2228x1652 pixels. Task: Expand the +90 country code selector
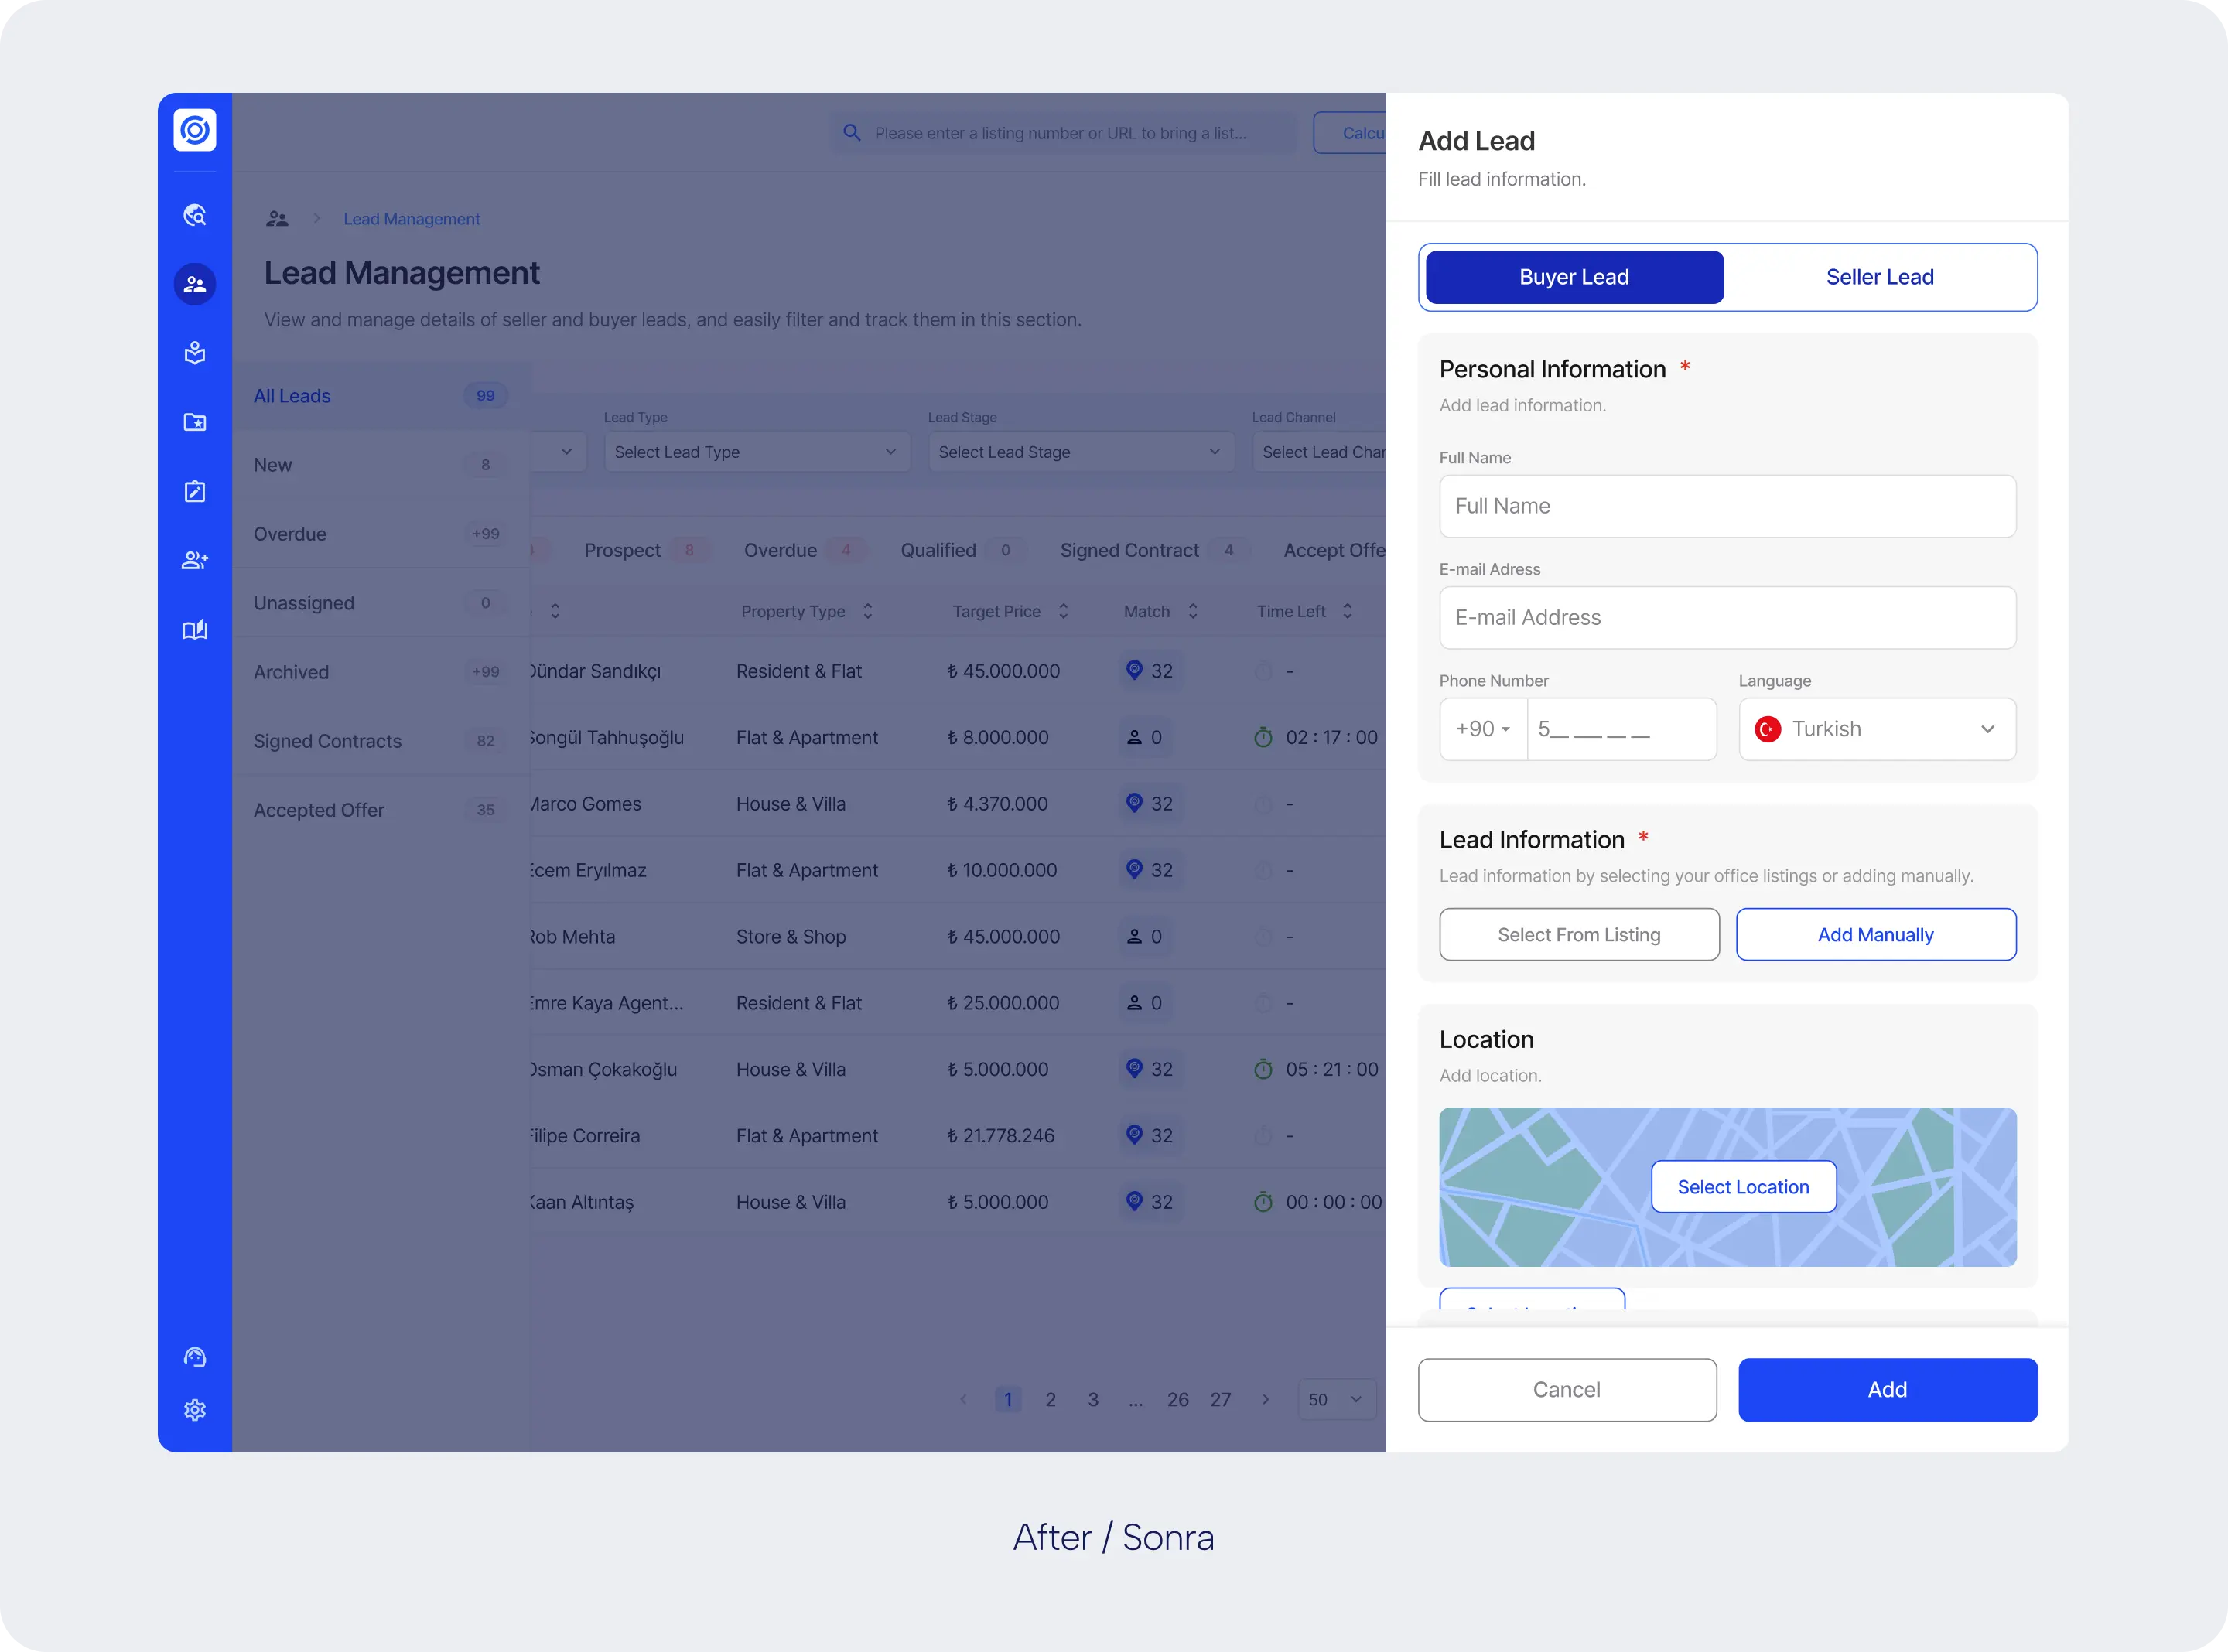(x=1483, y=729)
